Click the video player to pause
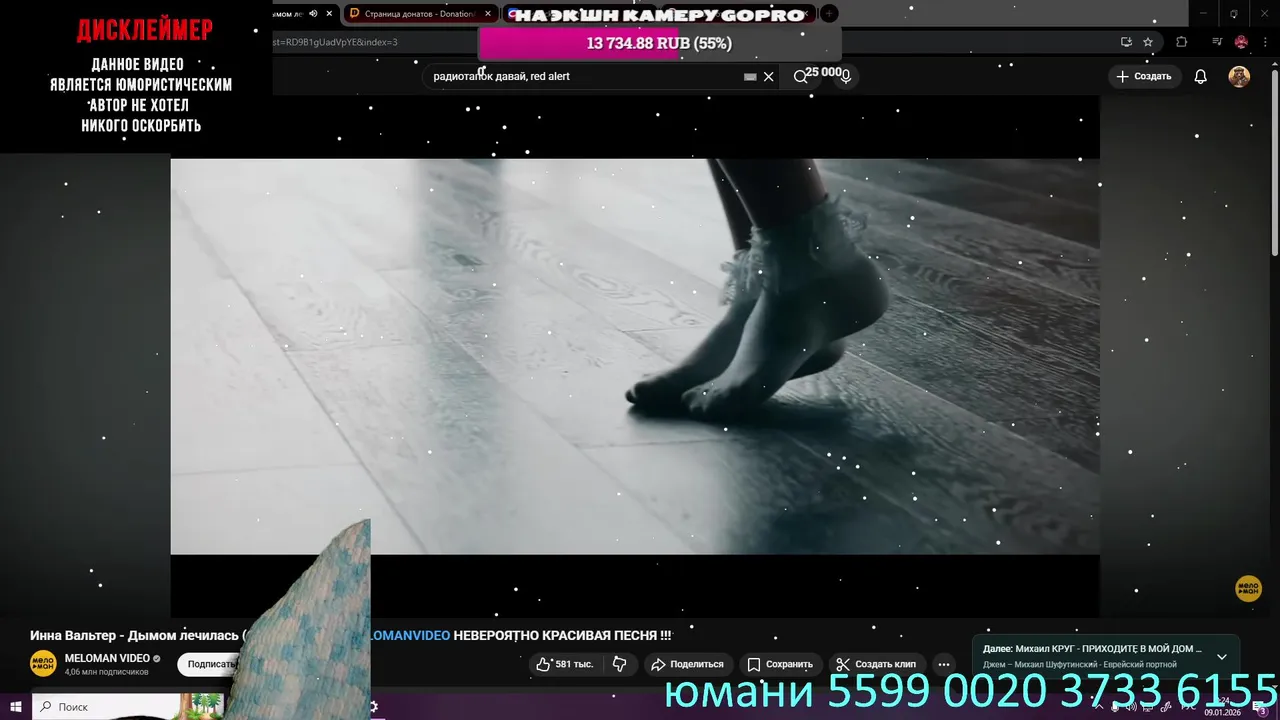Screen dimensions: 1280x720 click(x=635, y=356)
